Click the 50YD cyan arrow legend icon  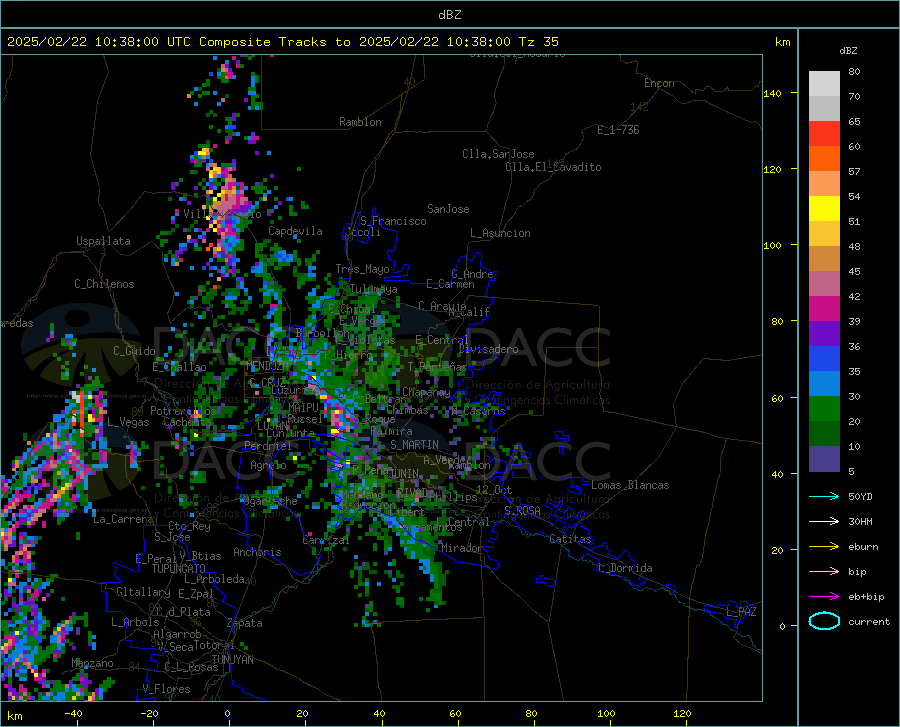pos(824,496)
